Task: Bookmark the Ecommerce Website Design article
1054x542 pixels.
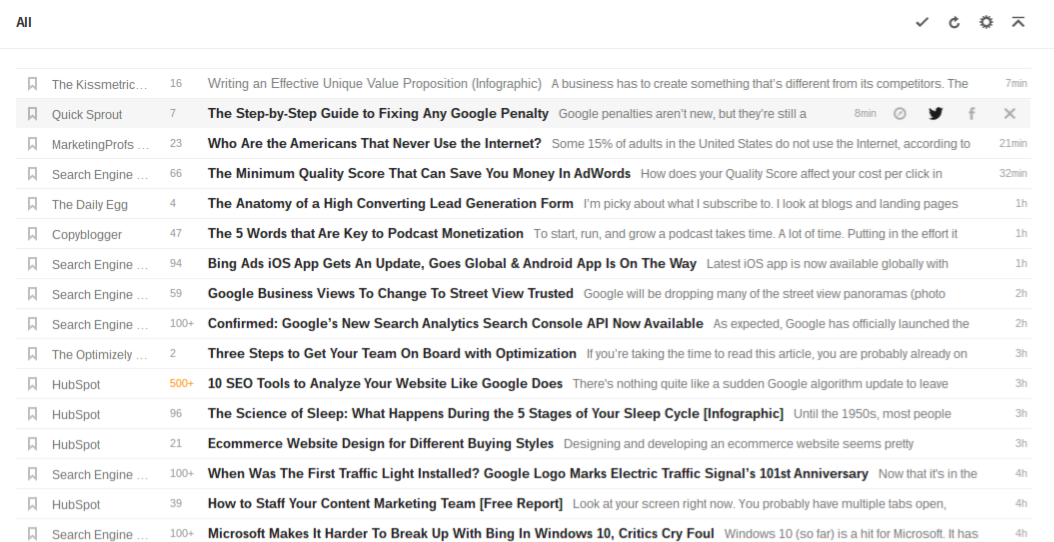Action: (x=32, y=444)
